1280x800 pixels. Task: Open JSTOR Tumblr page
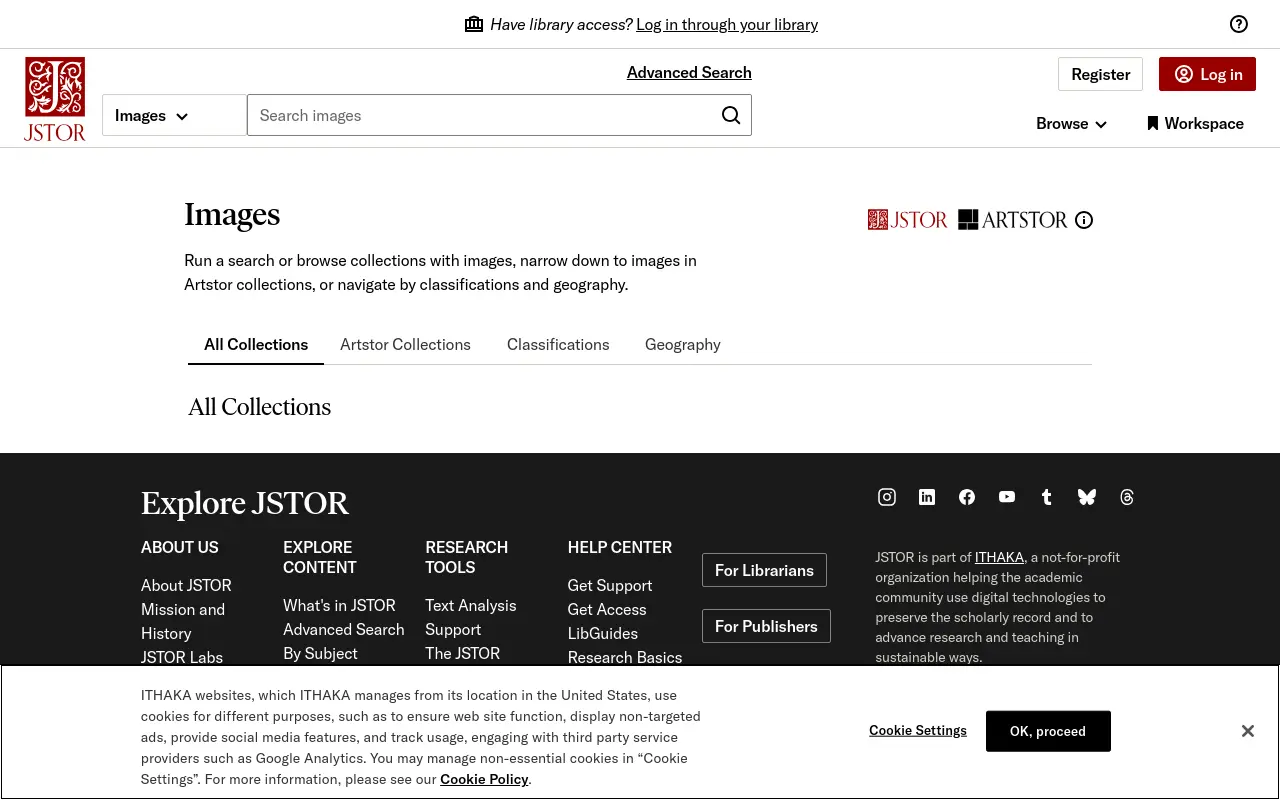click(1047, 497)
